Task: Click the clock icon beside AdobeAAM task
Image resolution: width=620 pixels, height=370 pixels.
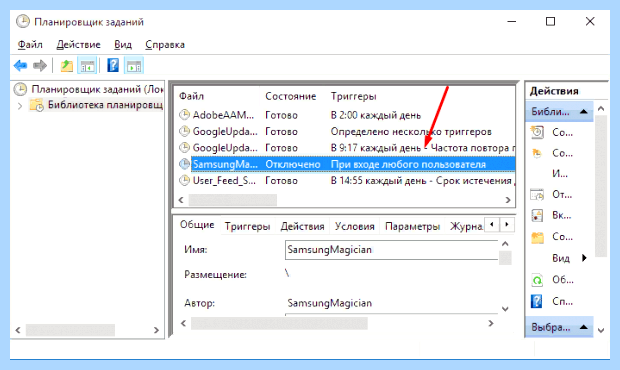Action: [x=184, y=115]
